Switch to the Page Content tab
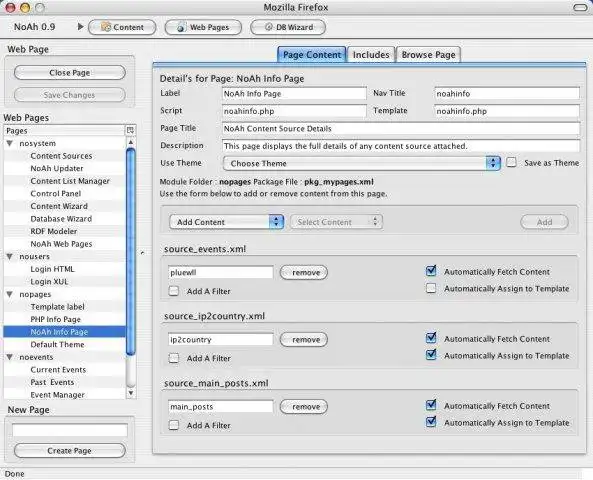593x480 pixels. pos(312,55)
